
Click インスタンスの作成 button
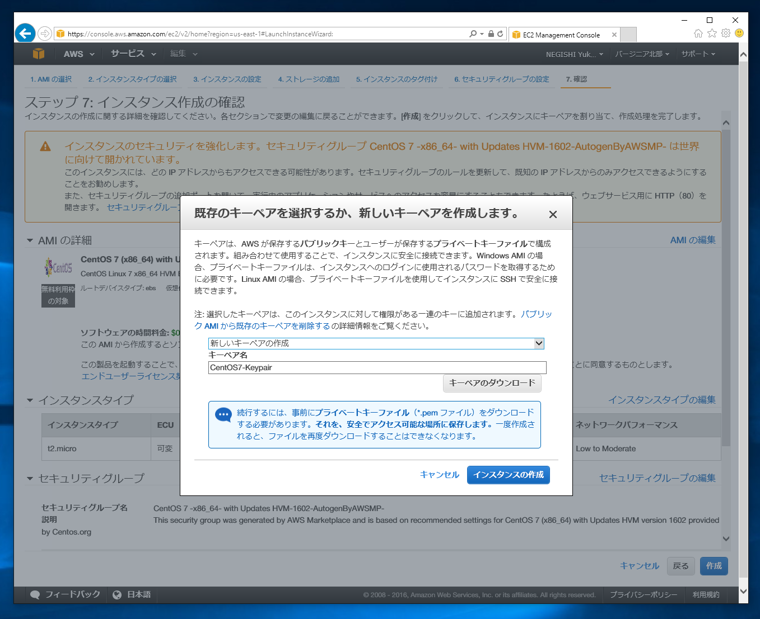tap(508, 475)
